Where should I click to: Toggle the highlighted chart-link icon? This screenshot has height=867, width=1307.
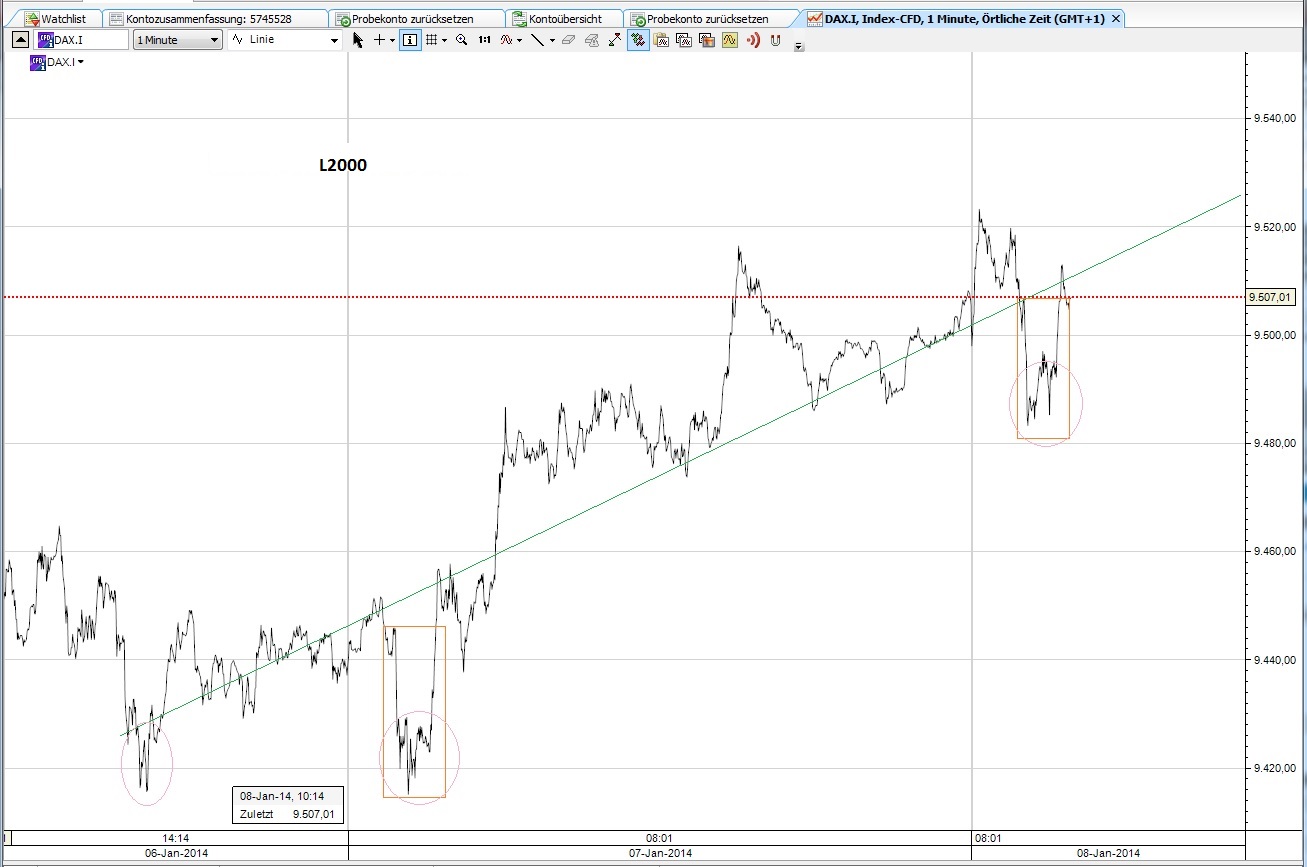click(x=637, y=40)
